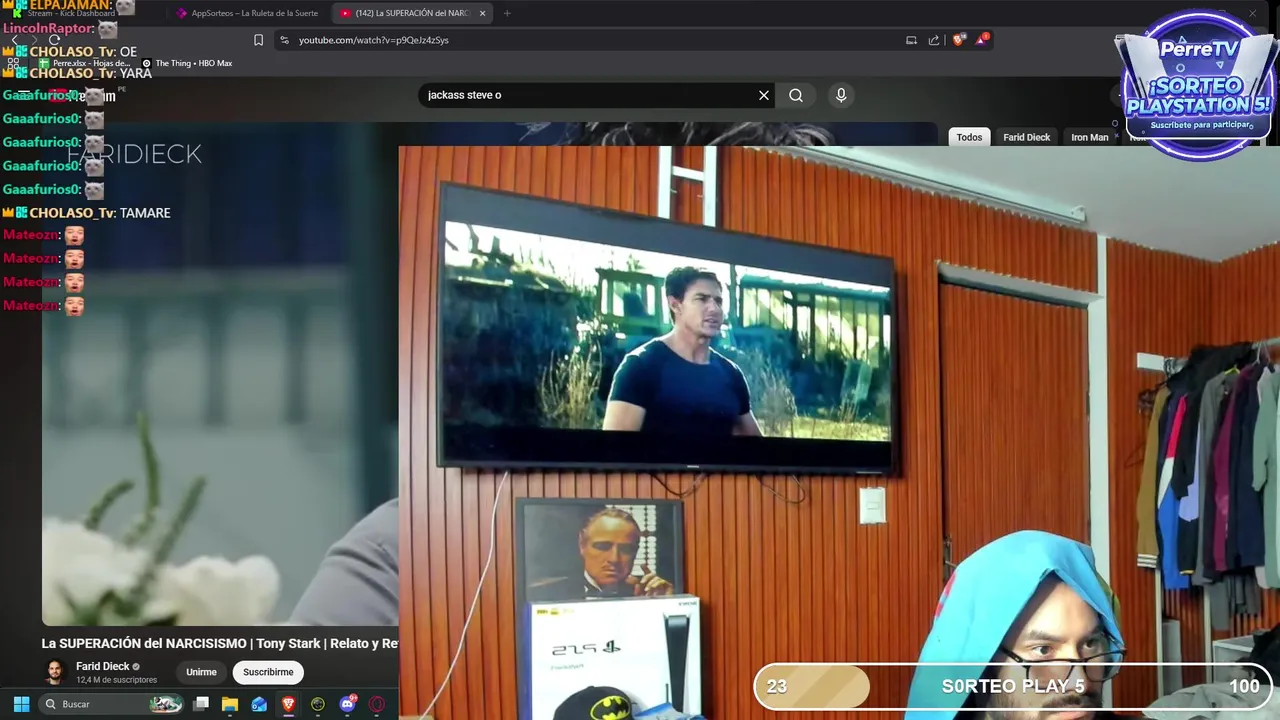Click inside the YouTube search field
Image resolution: width=1280 pixels, height=720 pixels.
(x=588, y=95)
